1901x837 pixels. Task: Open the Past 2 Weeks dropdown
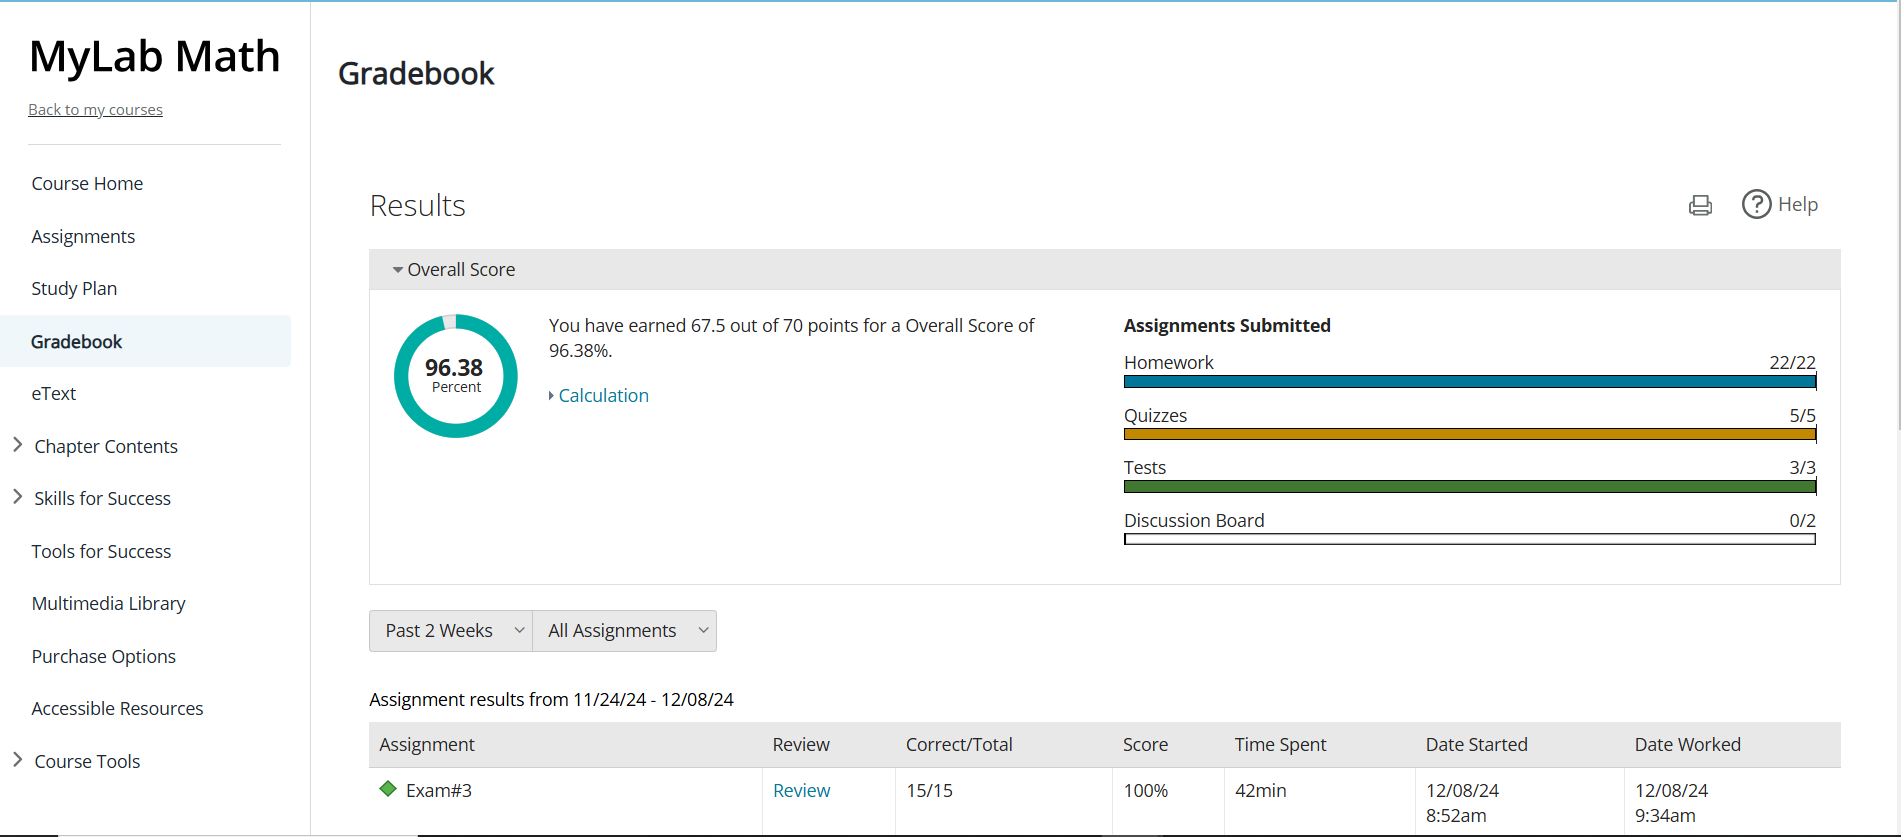(451, 631)
